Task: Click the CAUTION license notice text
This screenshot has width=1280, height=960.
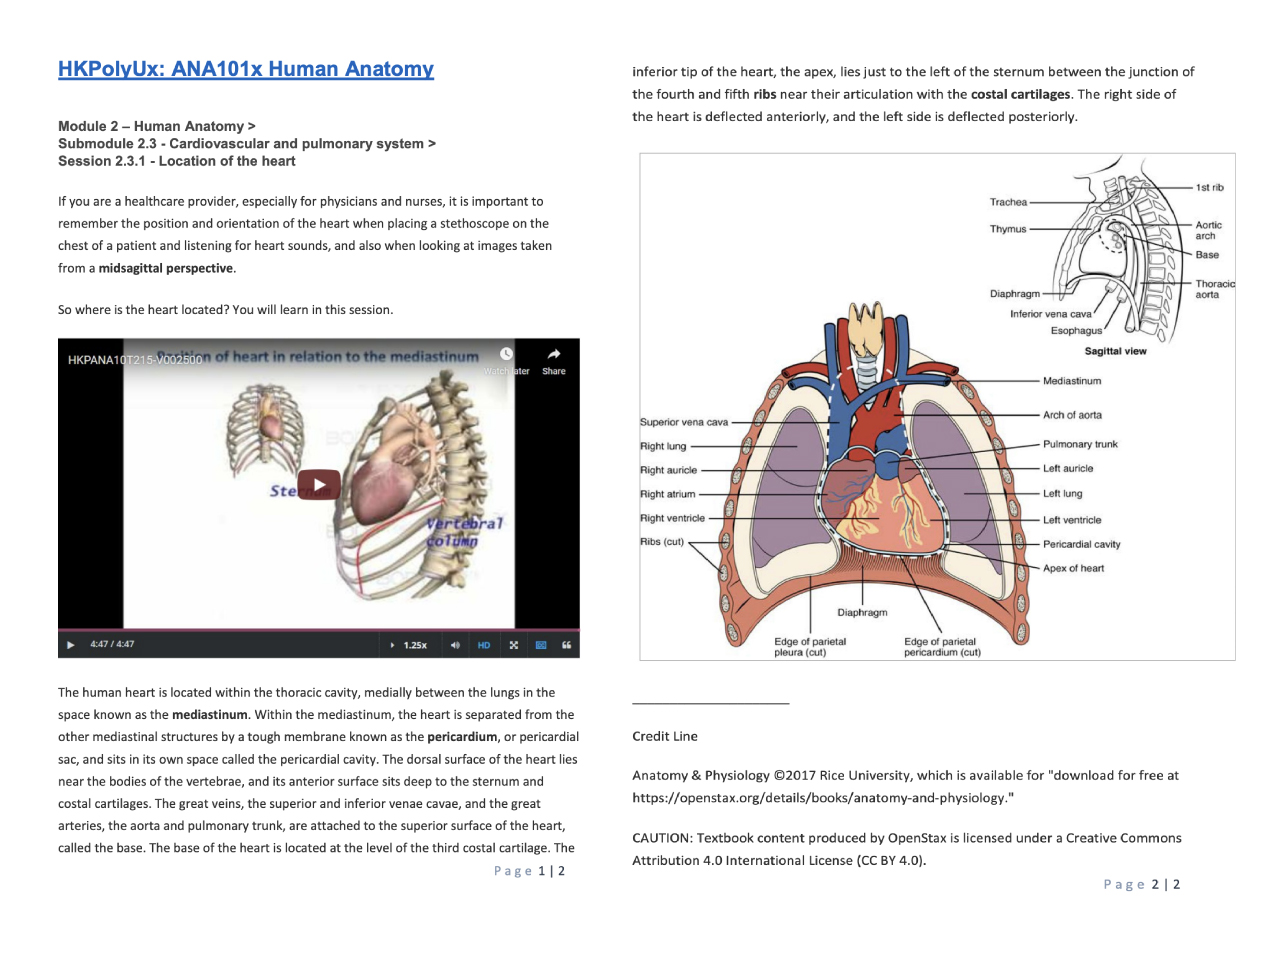Action: click(907, 849)
